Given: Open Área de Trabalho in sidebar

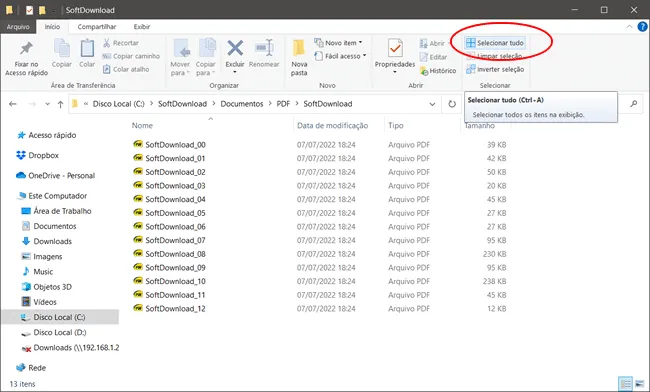Looking at the screenshot, I should [x=56, y=211].
